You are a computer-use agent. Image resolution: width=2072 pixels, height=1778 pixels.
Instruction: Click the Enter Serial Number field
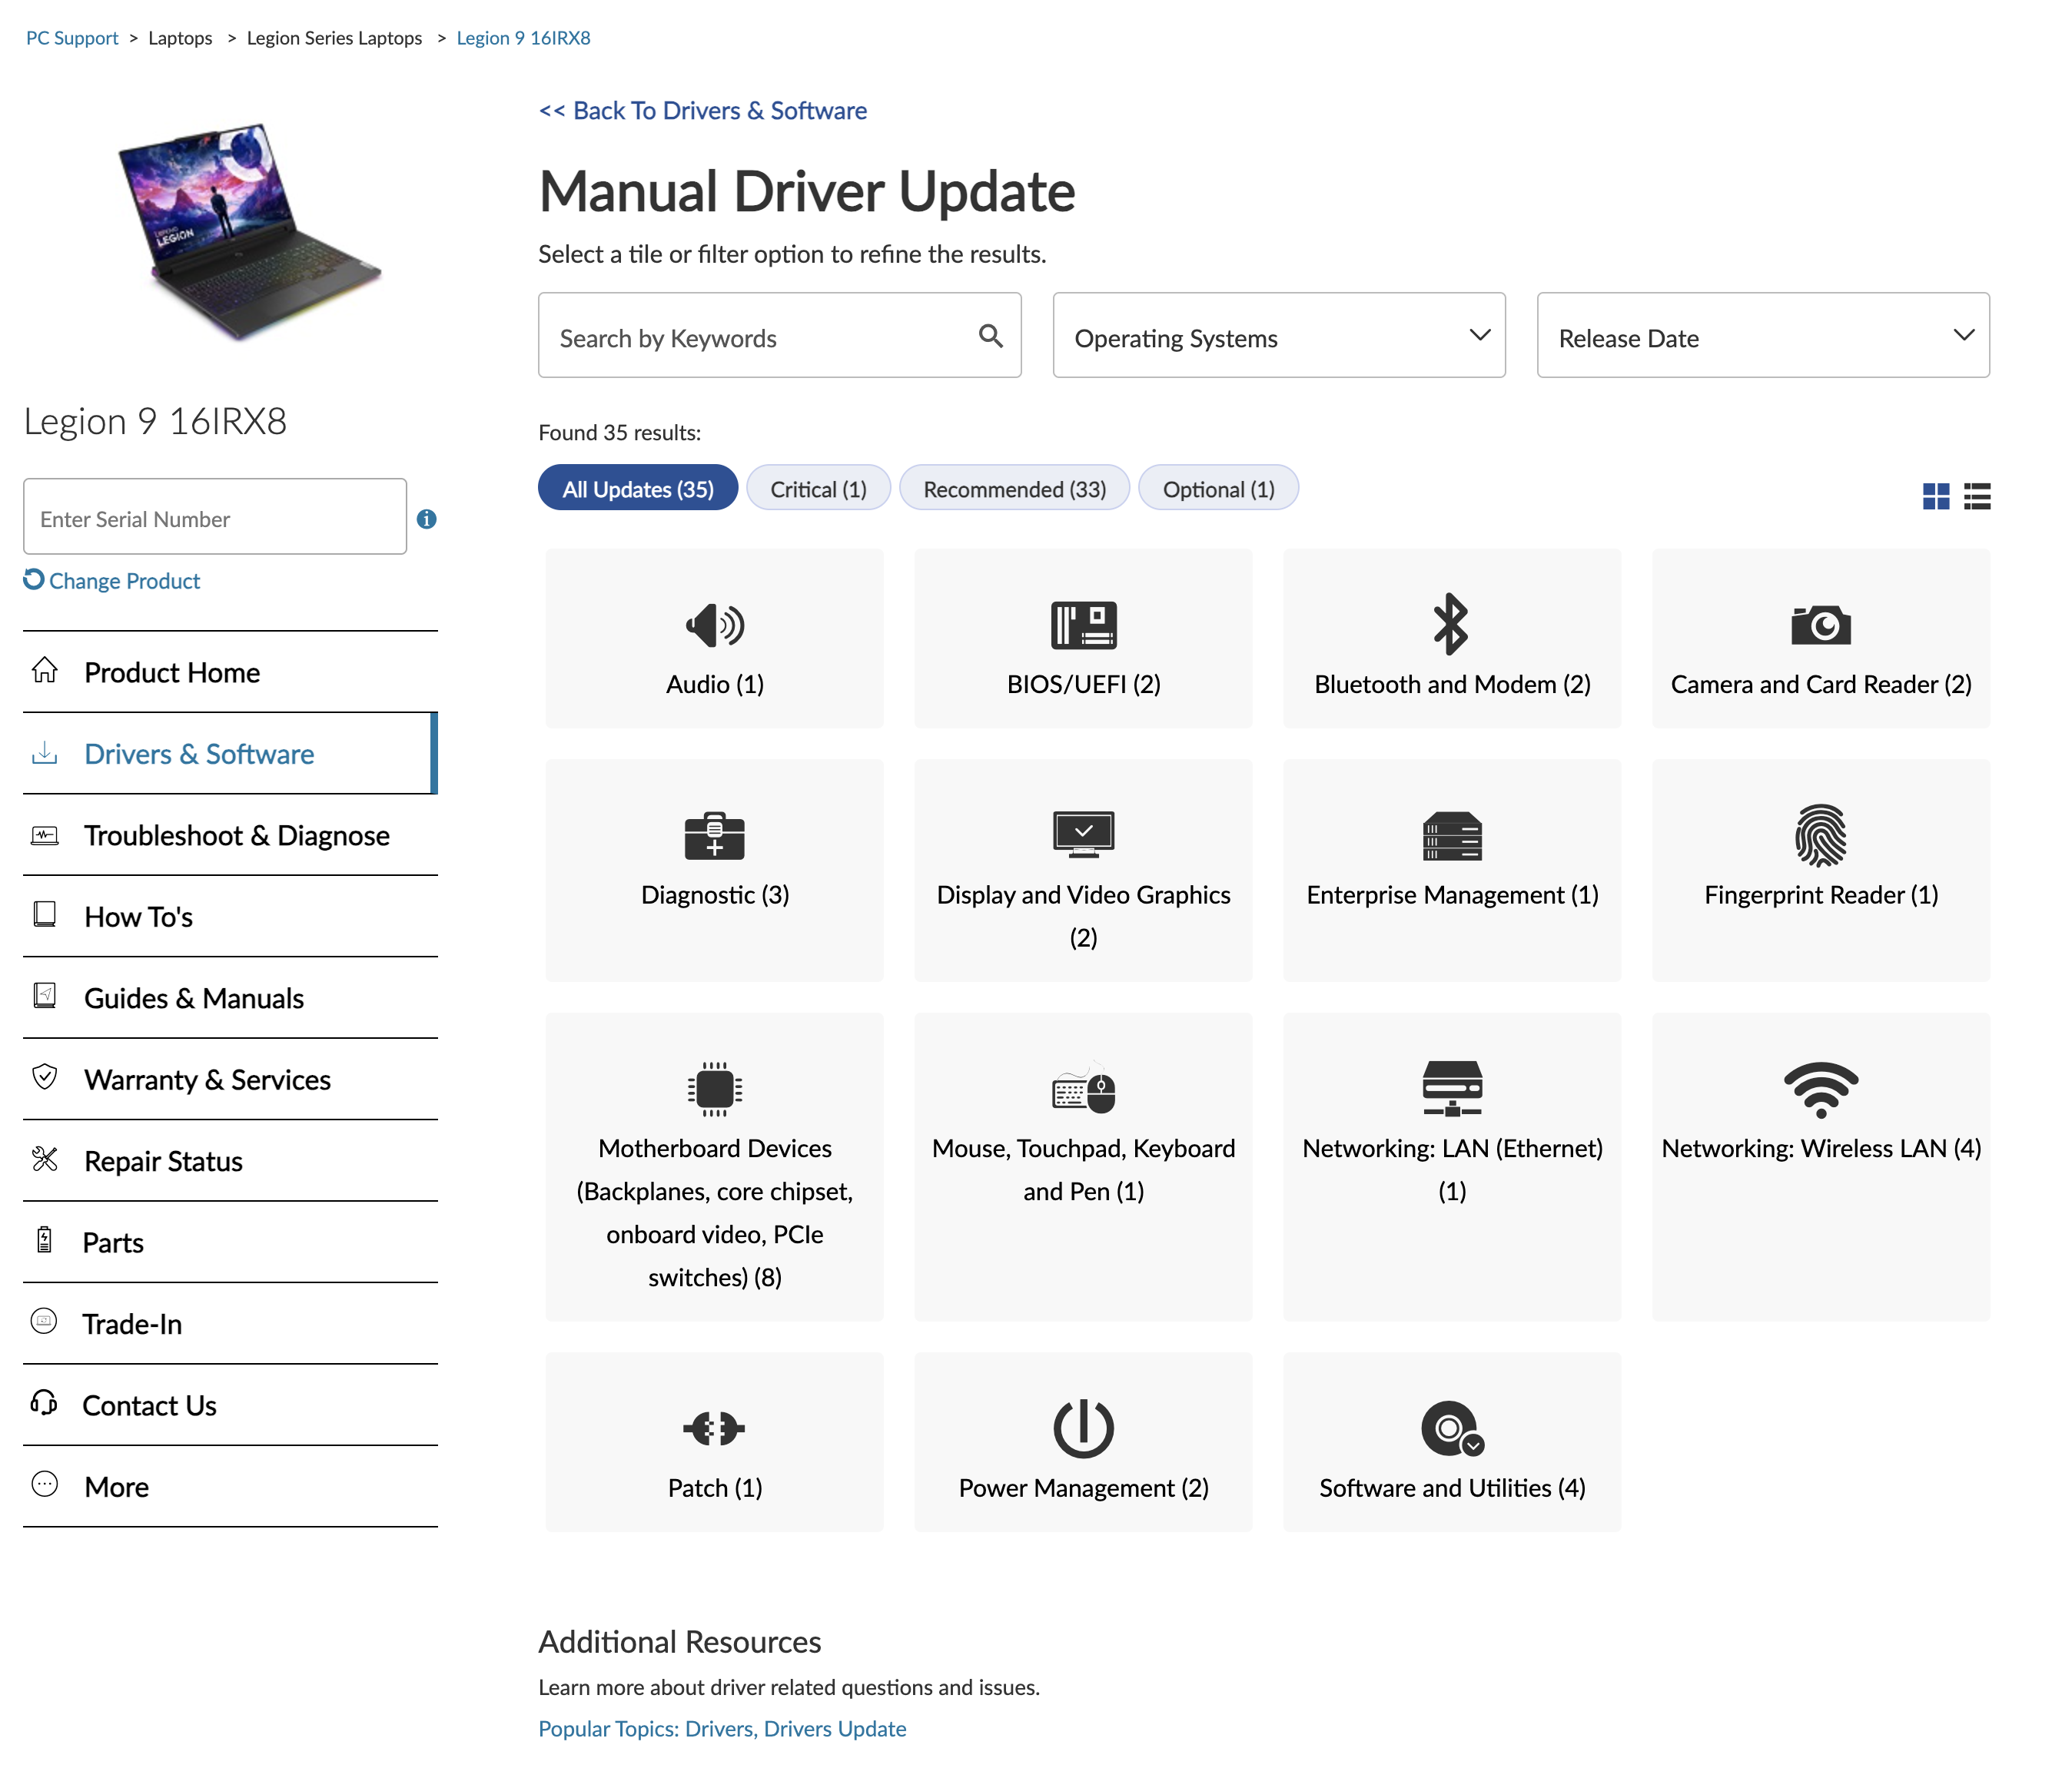214,519
